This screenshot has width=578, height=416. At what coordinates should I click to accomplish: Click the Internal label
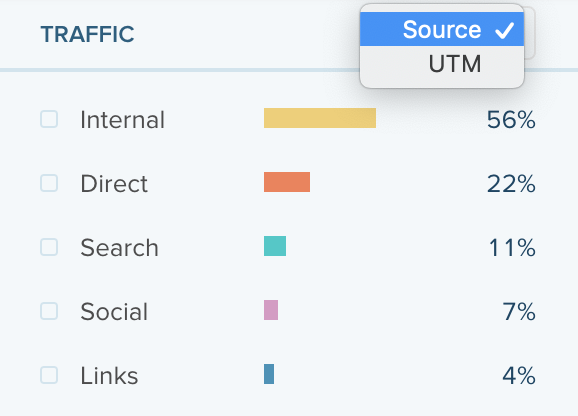click(x=122, y=120)
